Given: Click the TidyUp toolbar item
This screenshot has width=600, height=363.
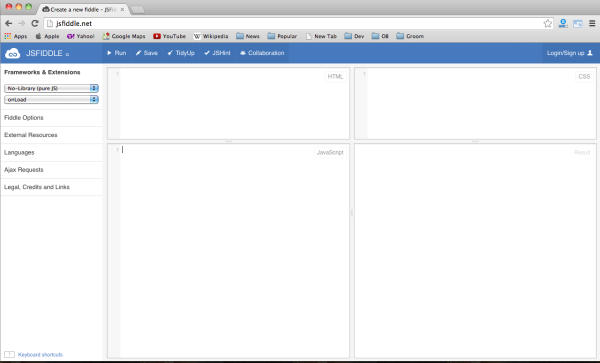Looking at the screenshot, I should pos(181,53).
